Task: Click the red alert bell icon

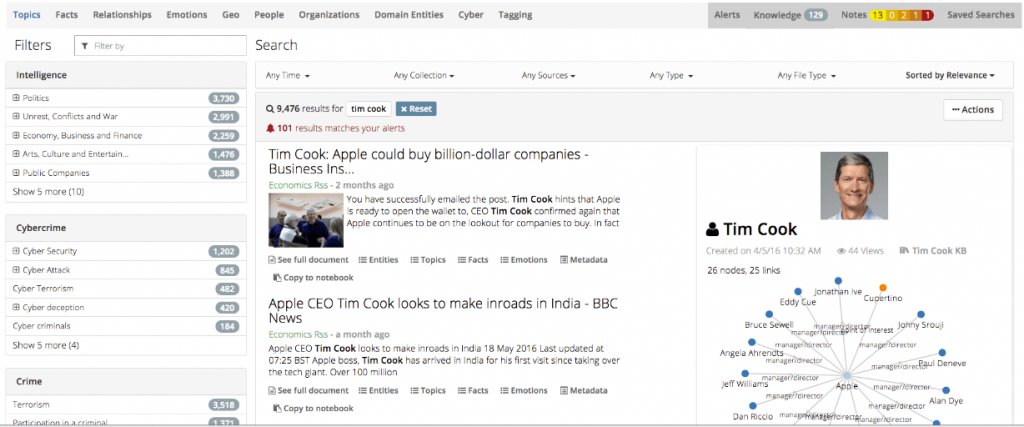Action: pos(270,128)
